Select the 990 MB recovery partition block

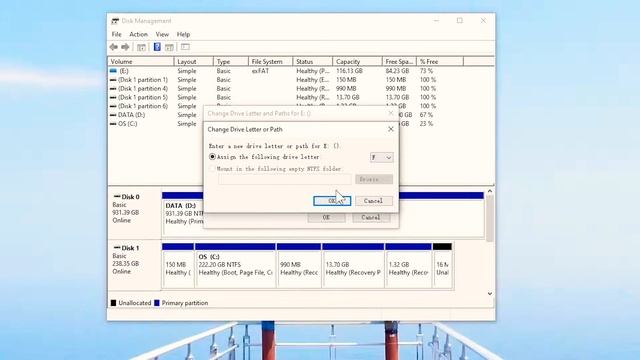click(x=299, y=265)
